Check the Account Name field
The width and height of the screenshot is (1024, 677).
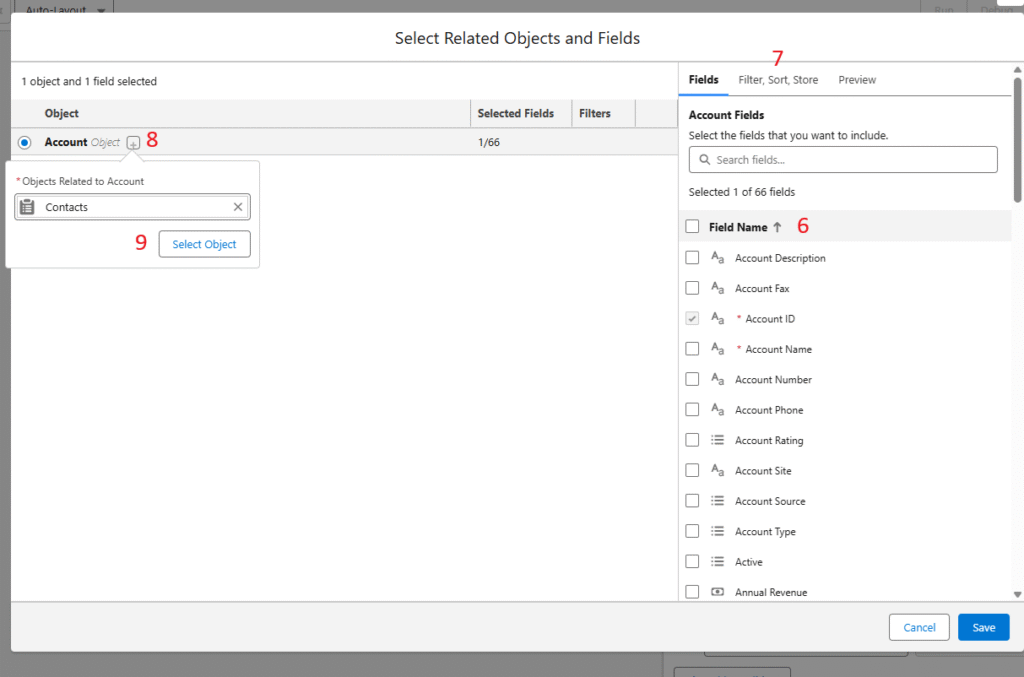tap(692, 349)
